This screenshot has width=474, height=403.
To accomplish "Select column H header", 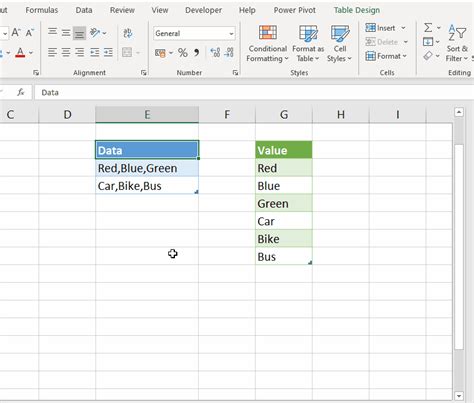I will pyautogui.click(x=341, y=115).
